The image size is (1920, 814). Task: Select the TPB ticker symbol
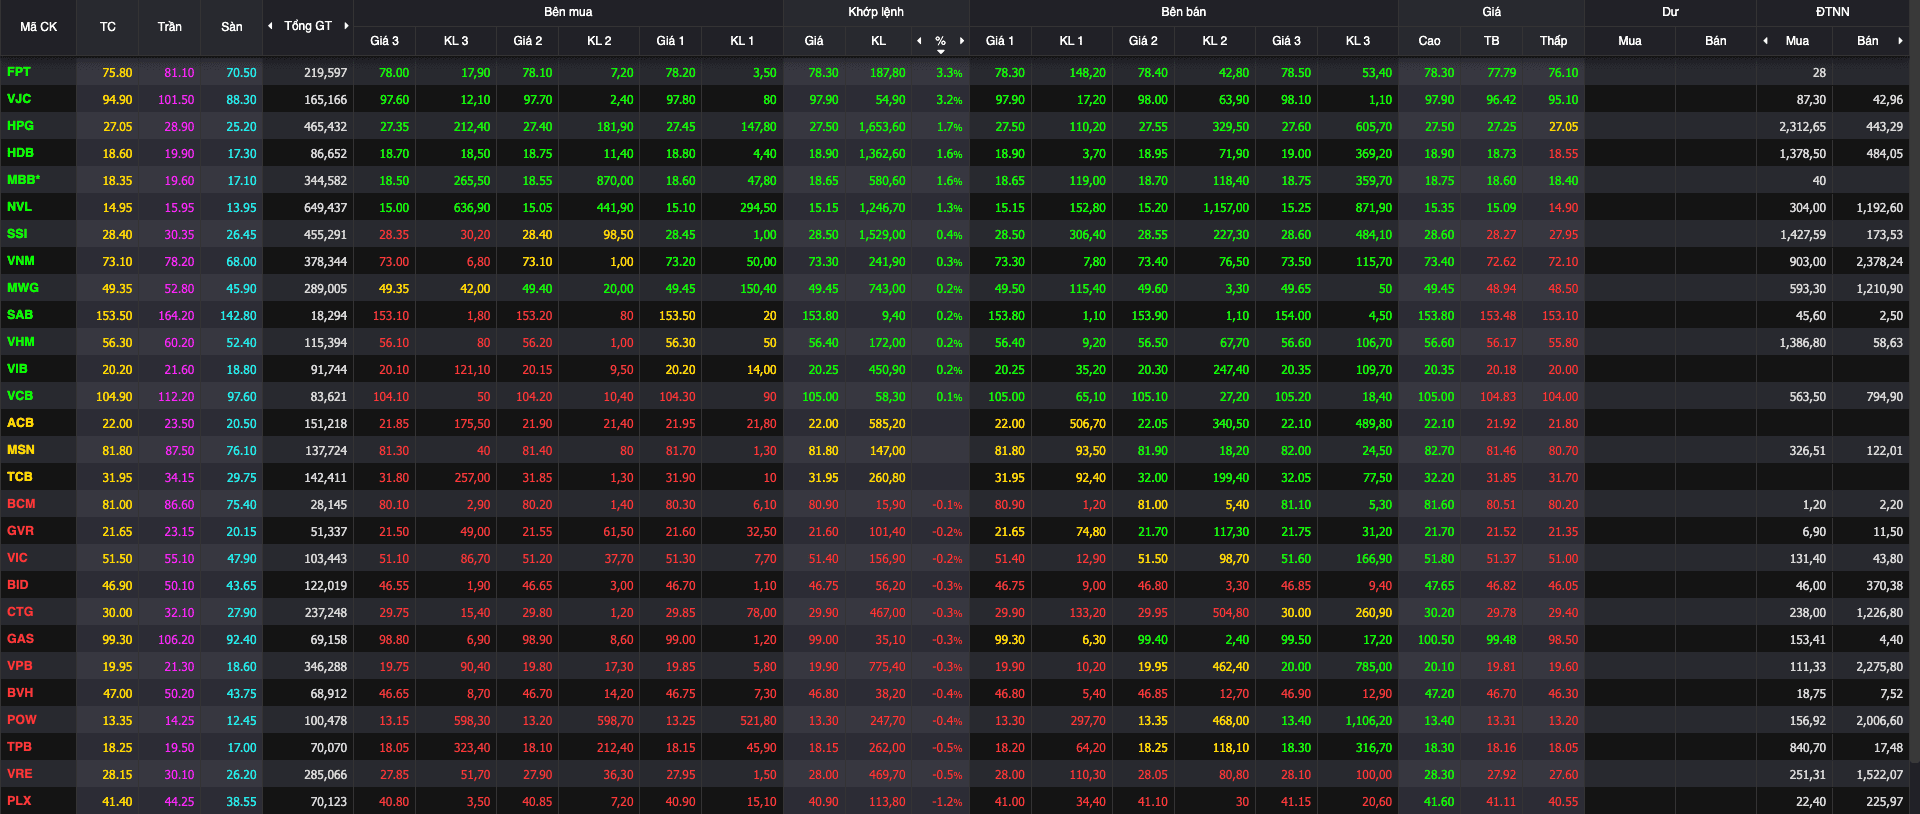point(19,747)
